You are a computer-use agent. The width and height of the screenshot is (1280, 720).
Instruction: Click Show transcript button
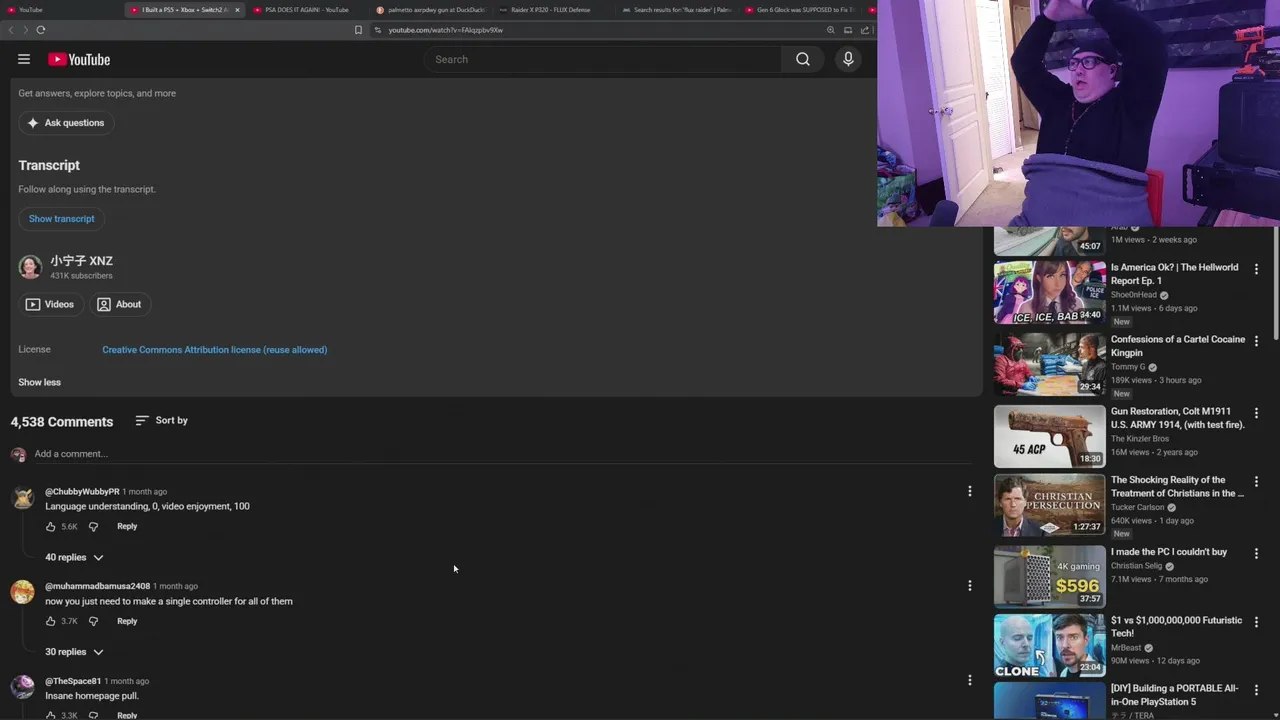tap(62, 219)
